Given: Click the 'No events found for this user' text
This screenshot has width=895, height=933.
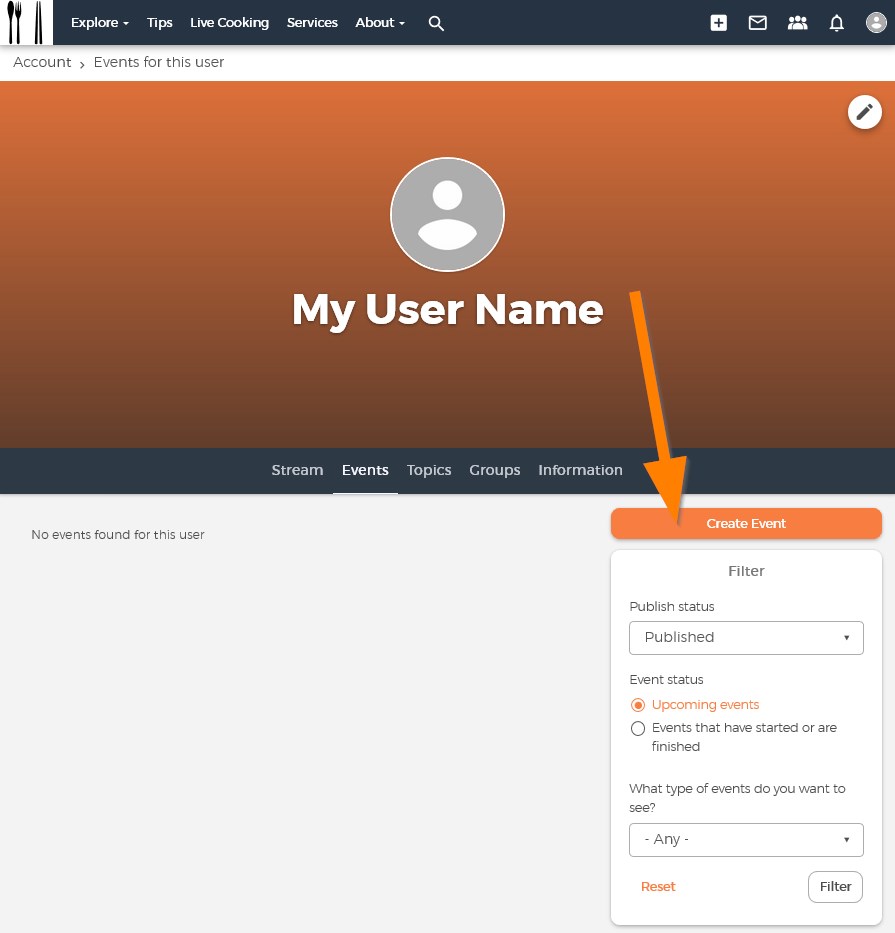Looking at the screenshot, I should pyautogui.click(x=118, y=534).
